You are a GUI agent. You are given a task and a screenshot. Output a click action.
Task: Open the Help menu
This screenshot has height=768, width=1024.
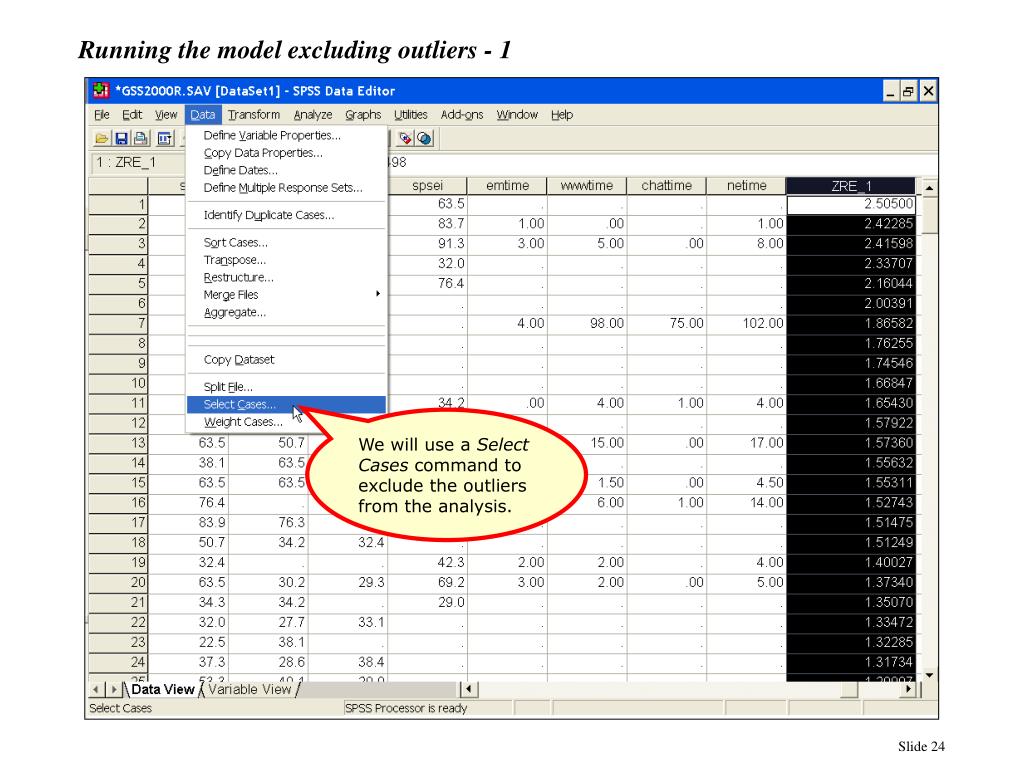562,115
